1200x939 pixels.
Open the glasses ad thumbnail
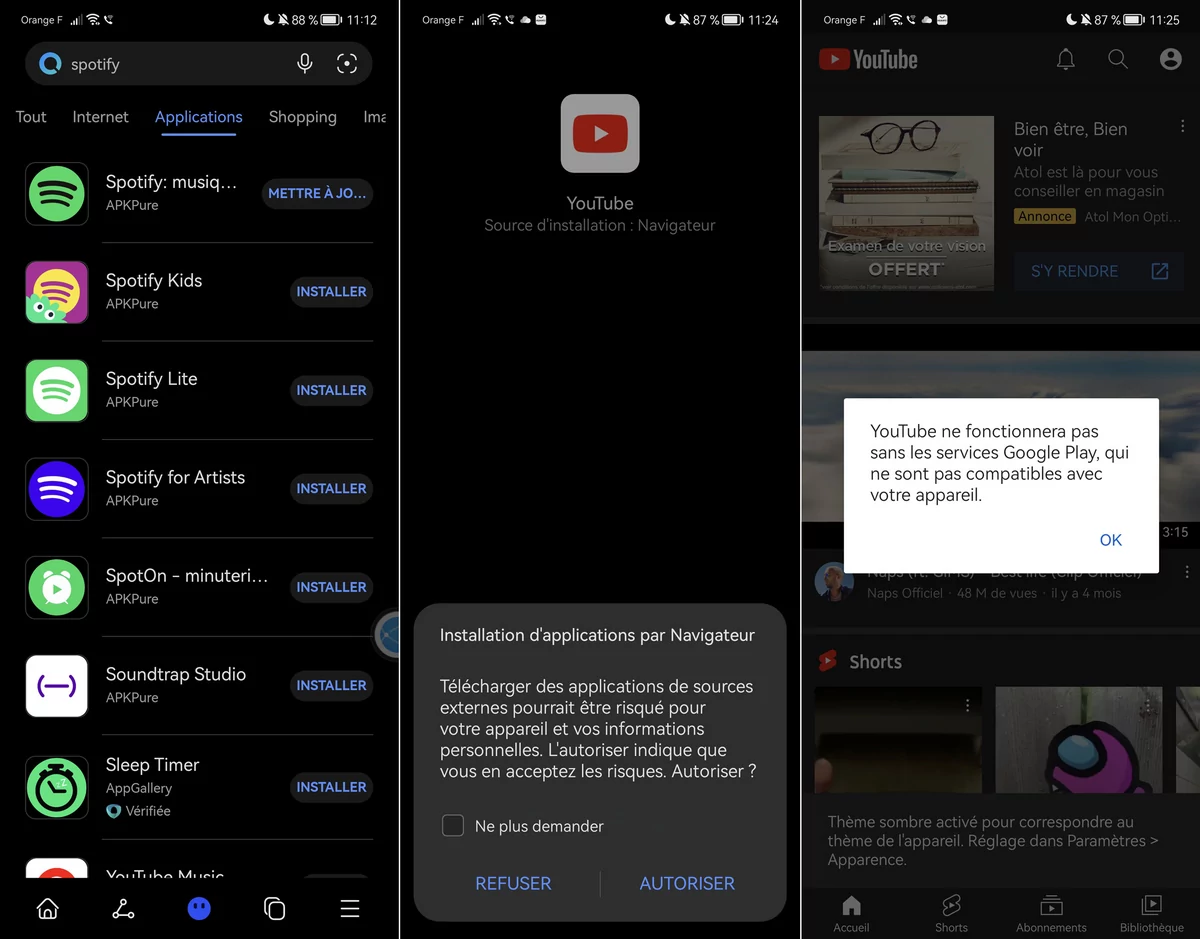906,203
